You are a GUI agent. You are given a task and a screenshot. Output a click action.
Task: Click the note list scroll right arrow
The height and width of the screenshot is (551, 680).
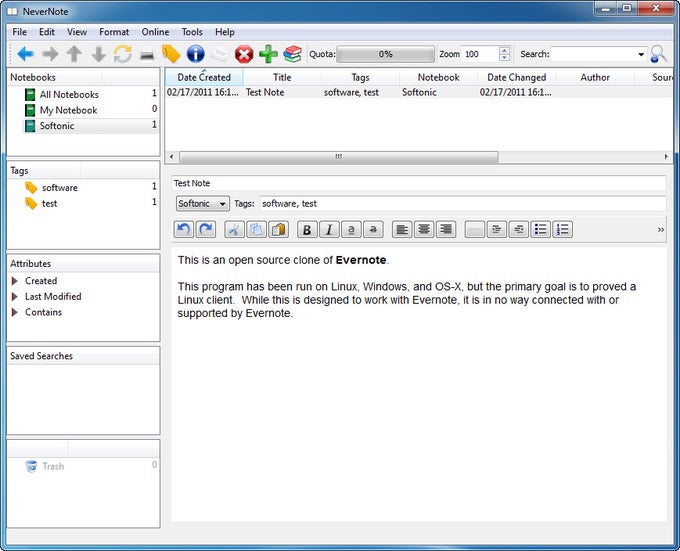[666, 156]
